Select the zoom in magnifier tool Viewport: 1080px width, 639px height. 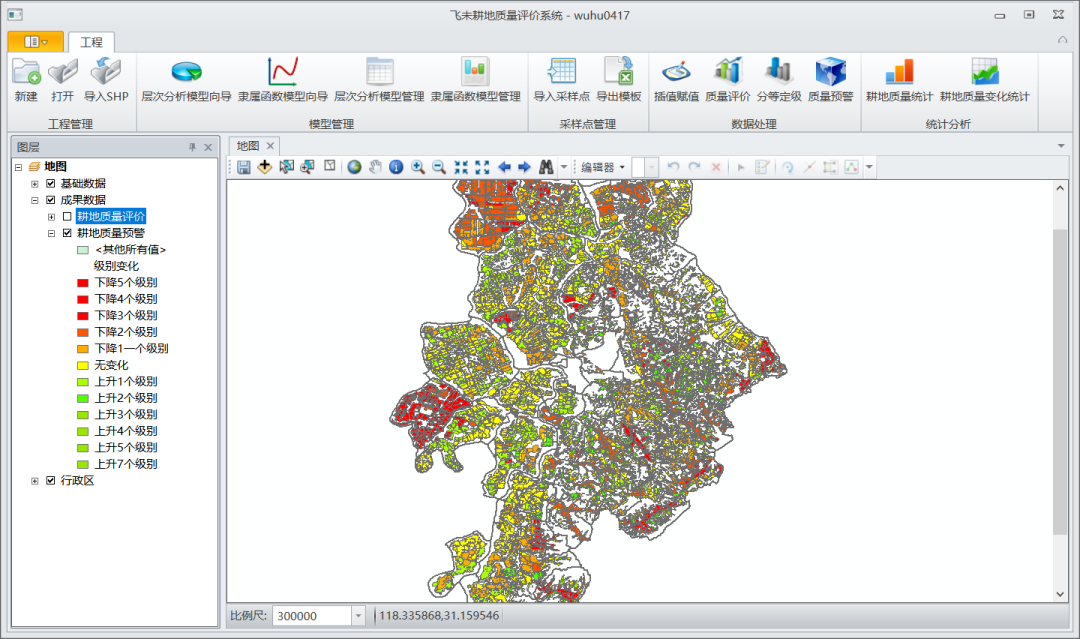pyautogui.click(x=417, y=167)
